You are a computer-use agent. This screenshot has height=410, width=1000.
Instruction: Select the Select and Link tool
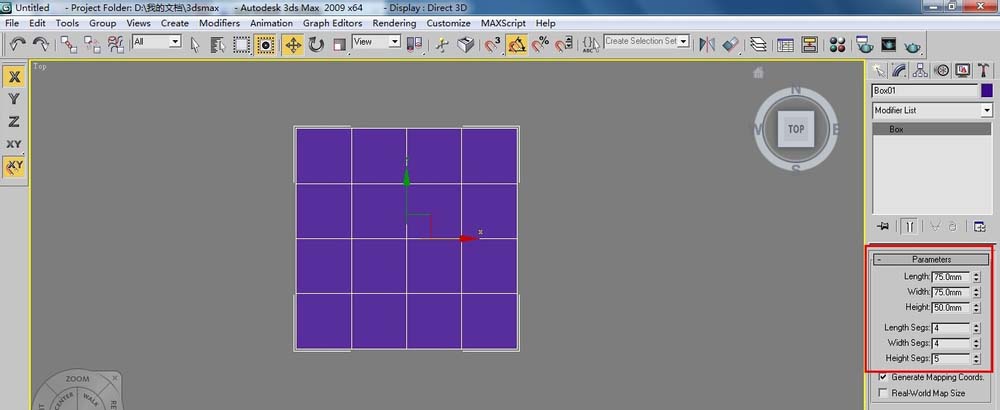(x=69, y=44)
